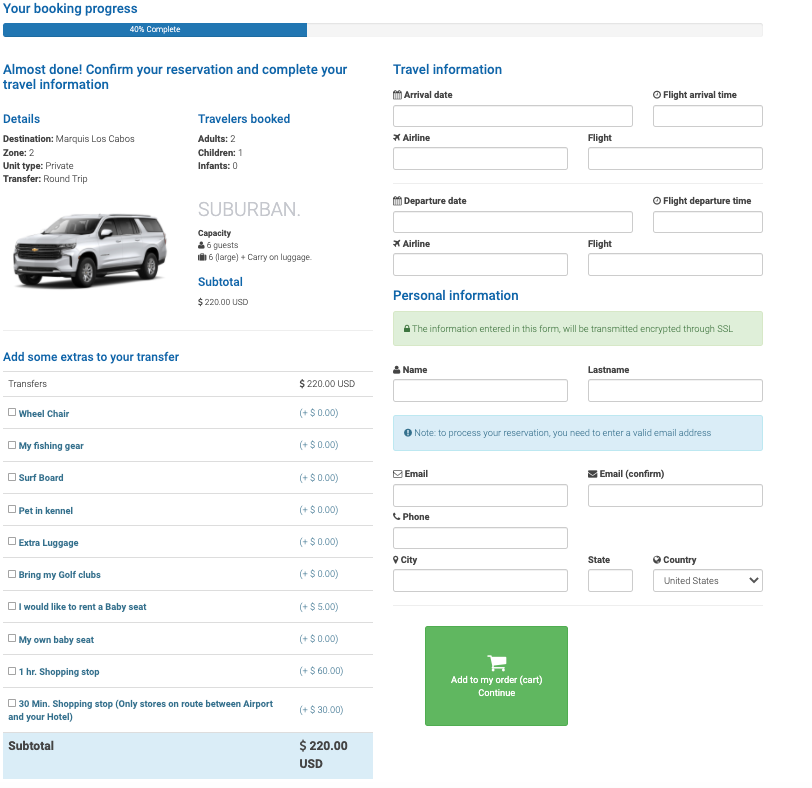Select the 1 hr. Shopping stop checkbox
Screen dimensions: 812x788
[x=12, y=670]
